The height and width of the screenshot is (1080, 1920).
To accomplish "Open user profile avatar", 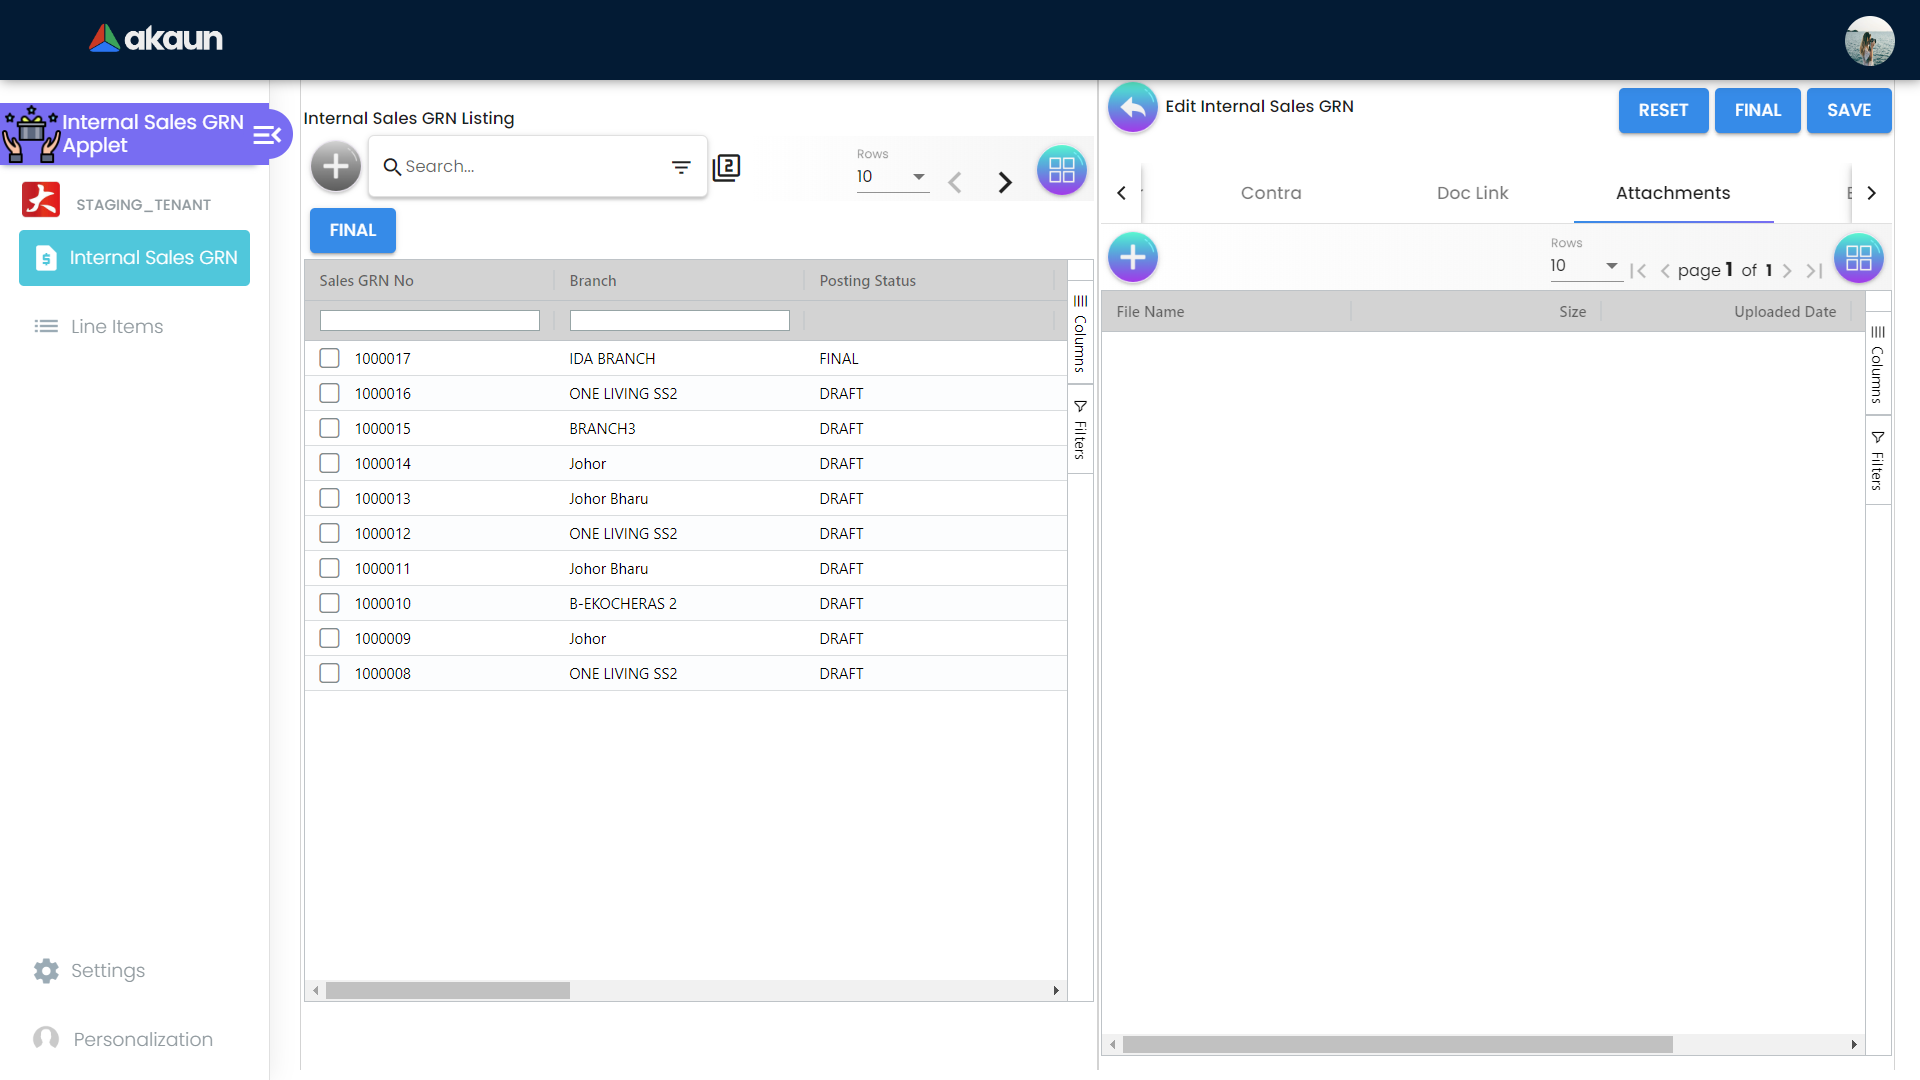I will pos(1869,41).
